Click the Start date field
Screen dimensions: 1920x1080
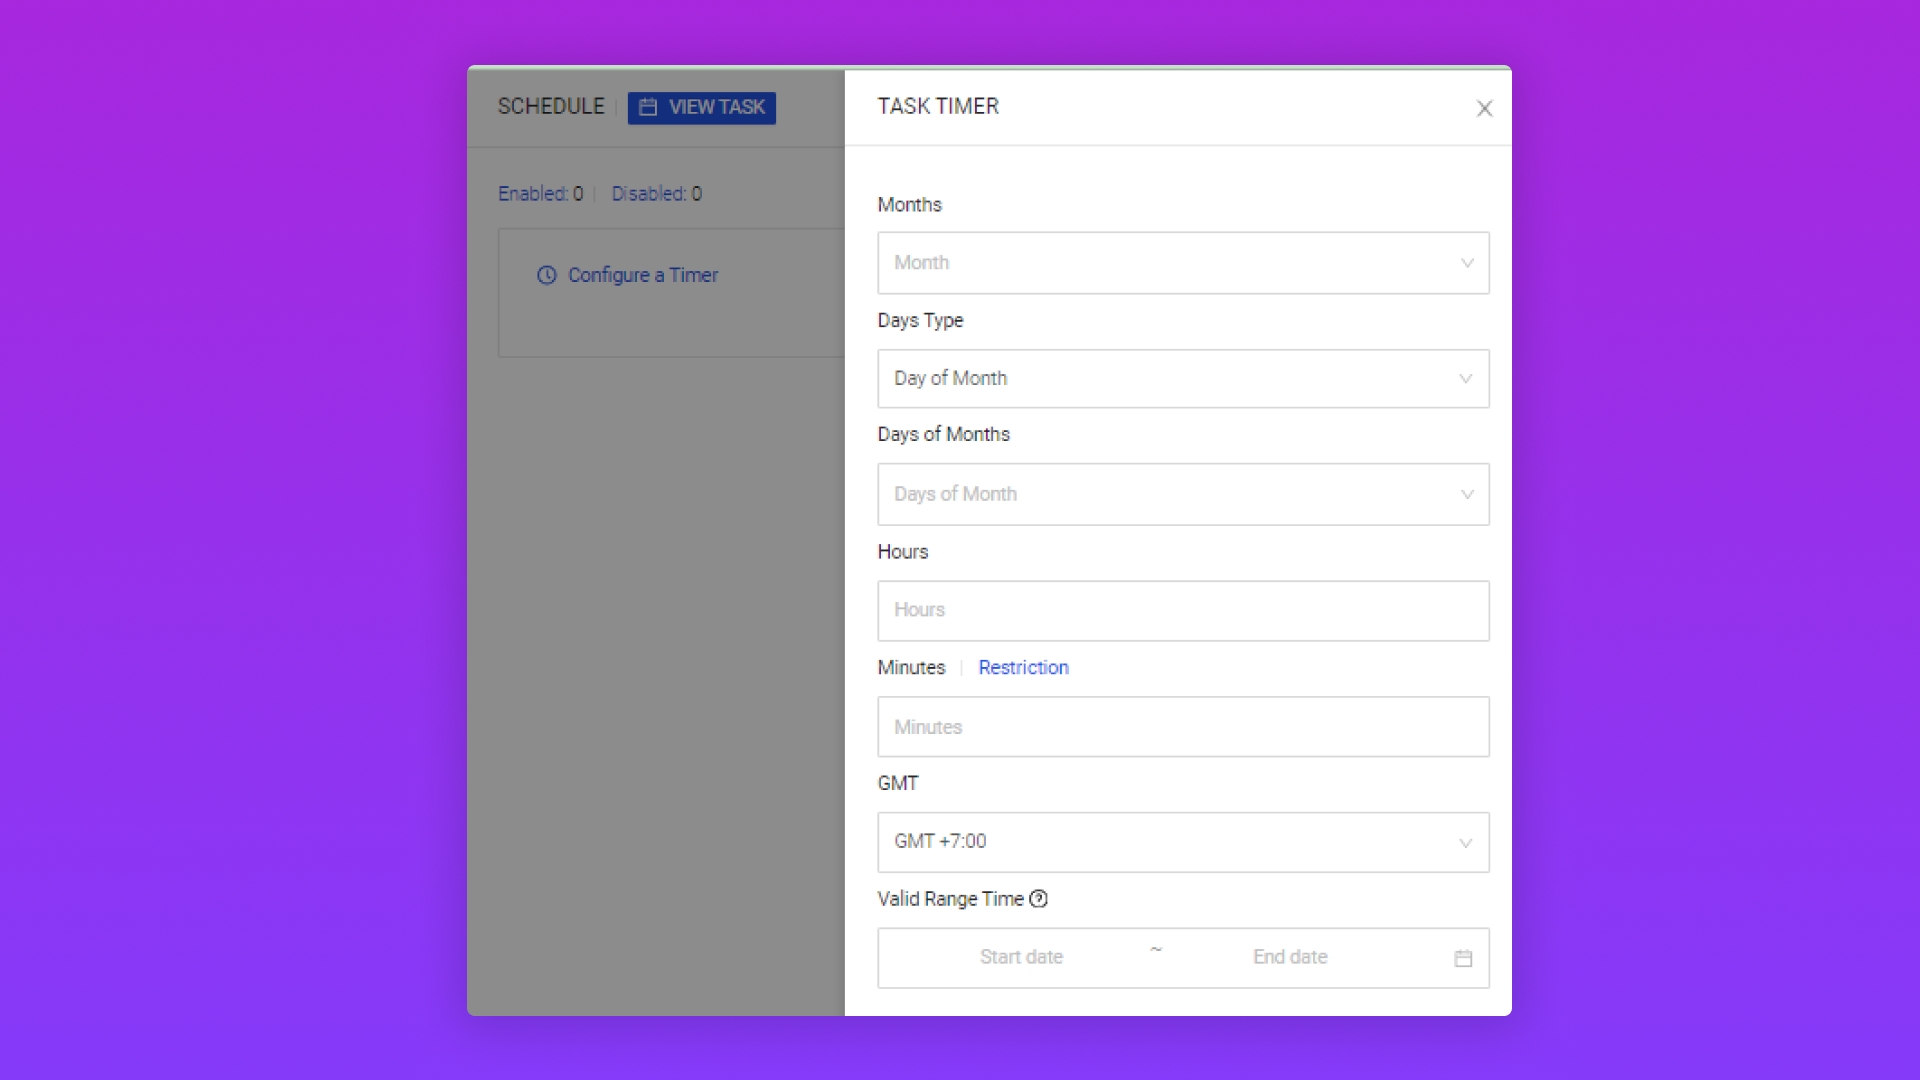tap(1021, 957)
